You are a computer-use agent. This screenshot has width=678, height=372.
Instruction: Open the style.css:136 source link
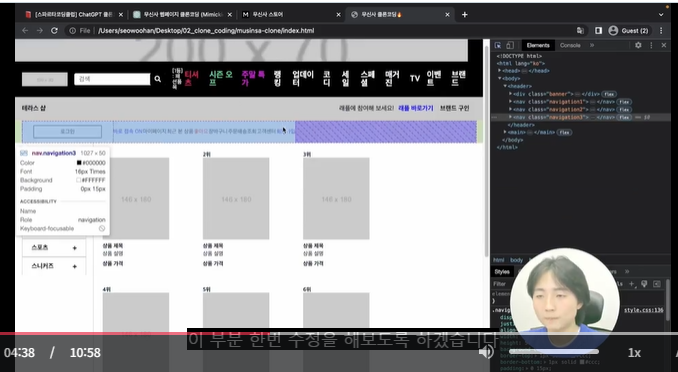[x=643, y=310]
